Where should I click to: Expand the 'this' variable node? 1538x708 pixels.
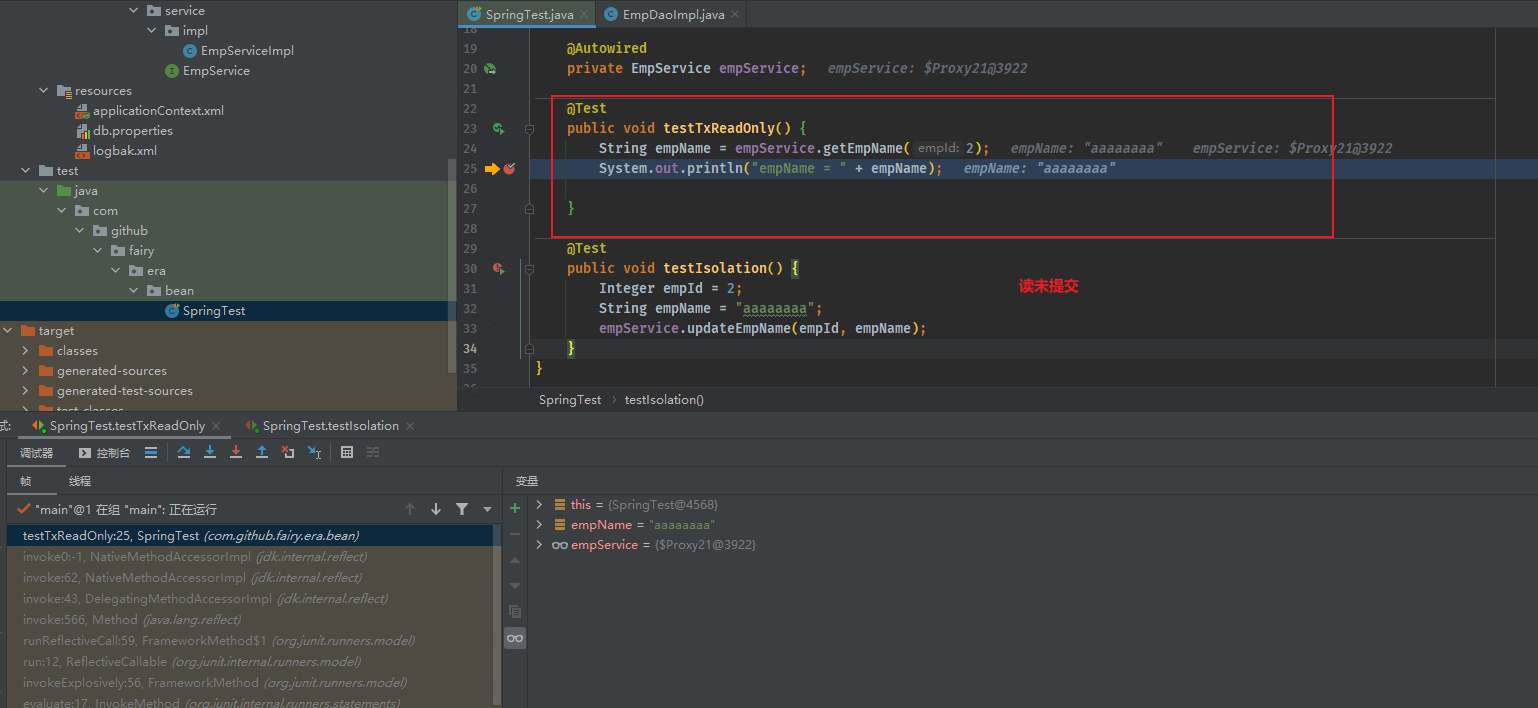tap(539, 504)
